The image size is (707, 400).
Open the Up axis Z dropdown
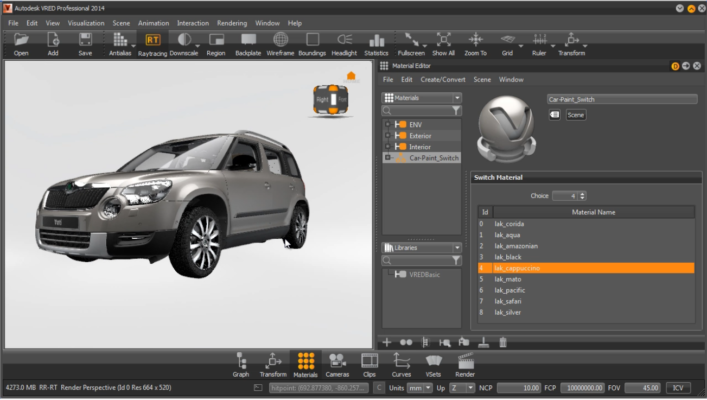tap(462, 388)
